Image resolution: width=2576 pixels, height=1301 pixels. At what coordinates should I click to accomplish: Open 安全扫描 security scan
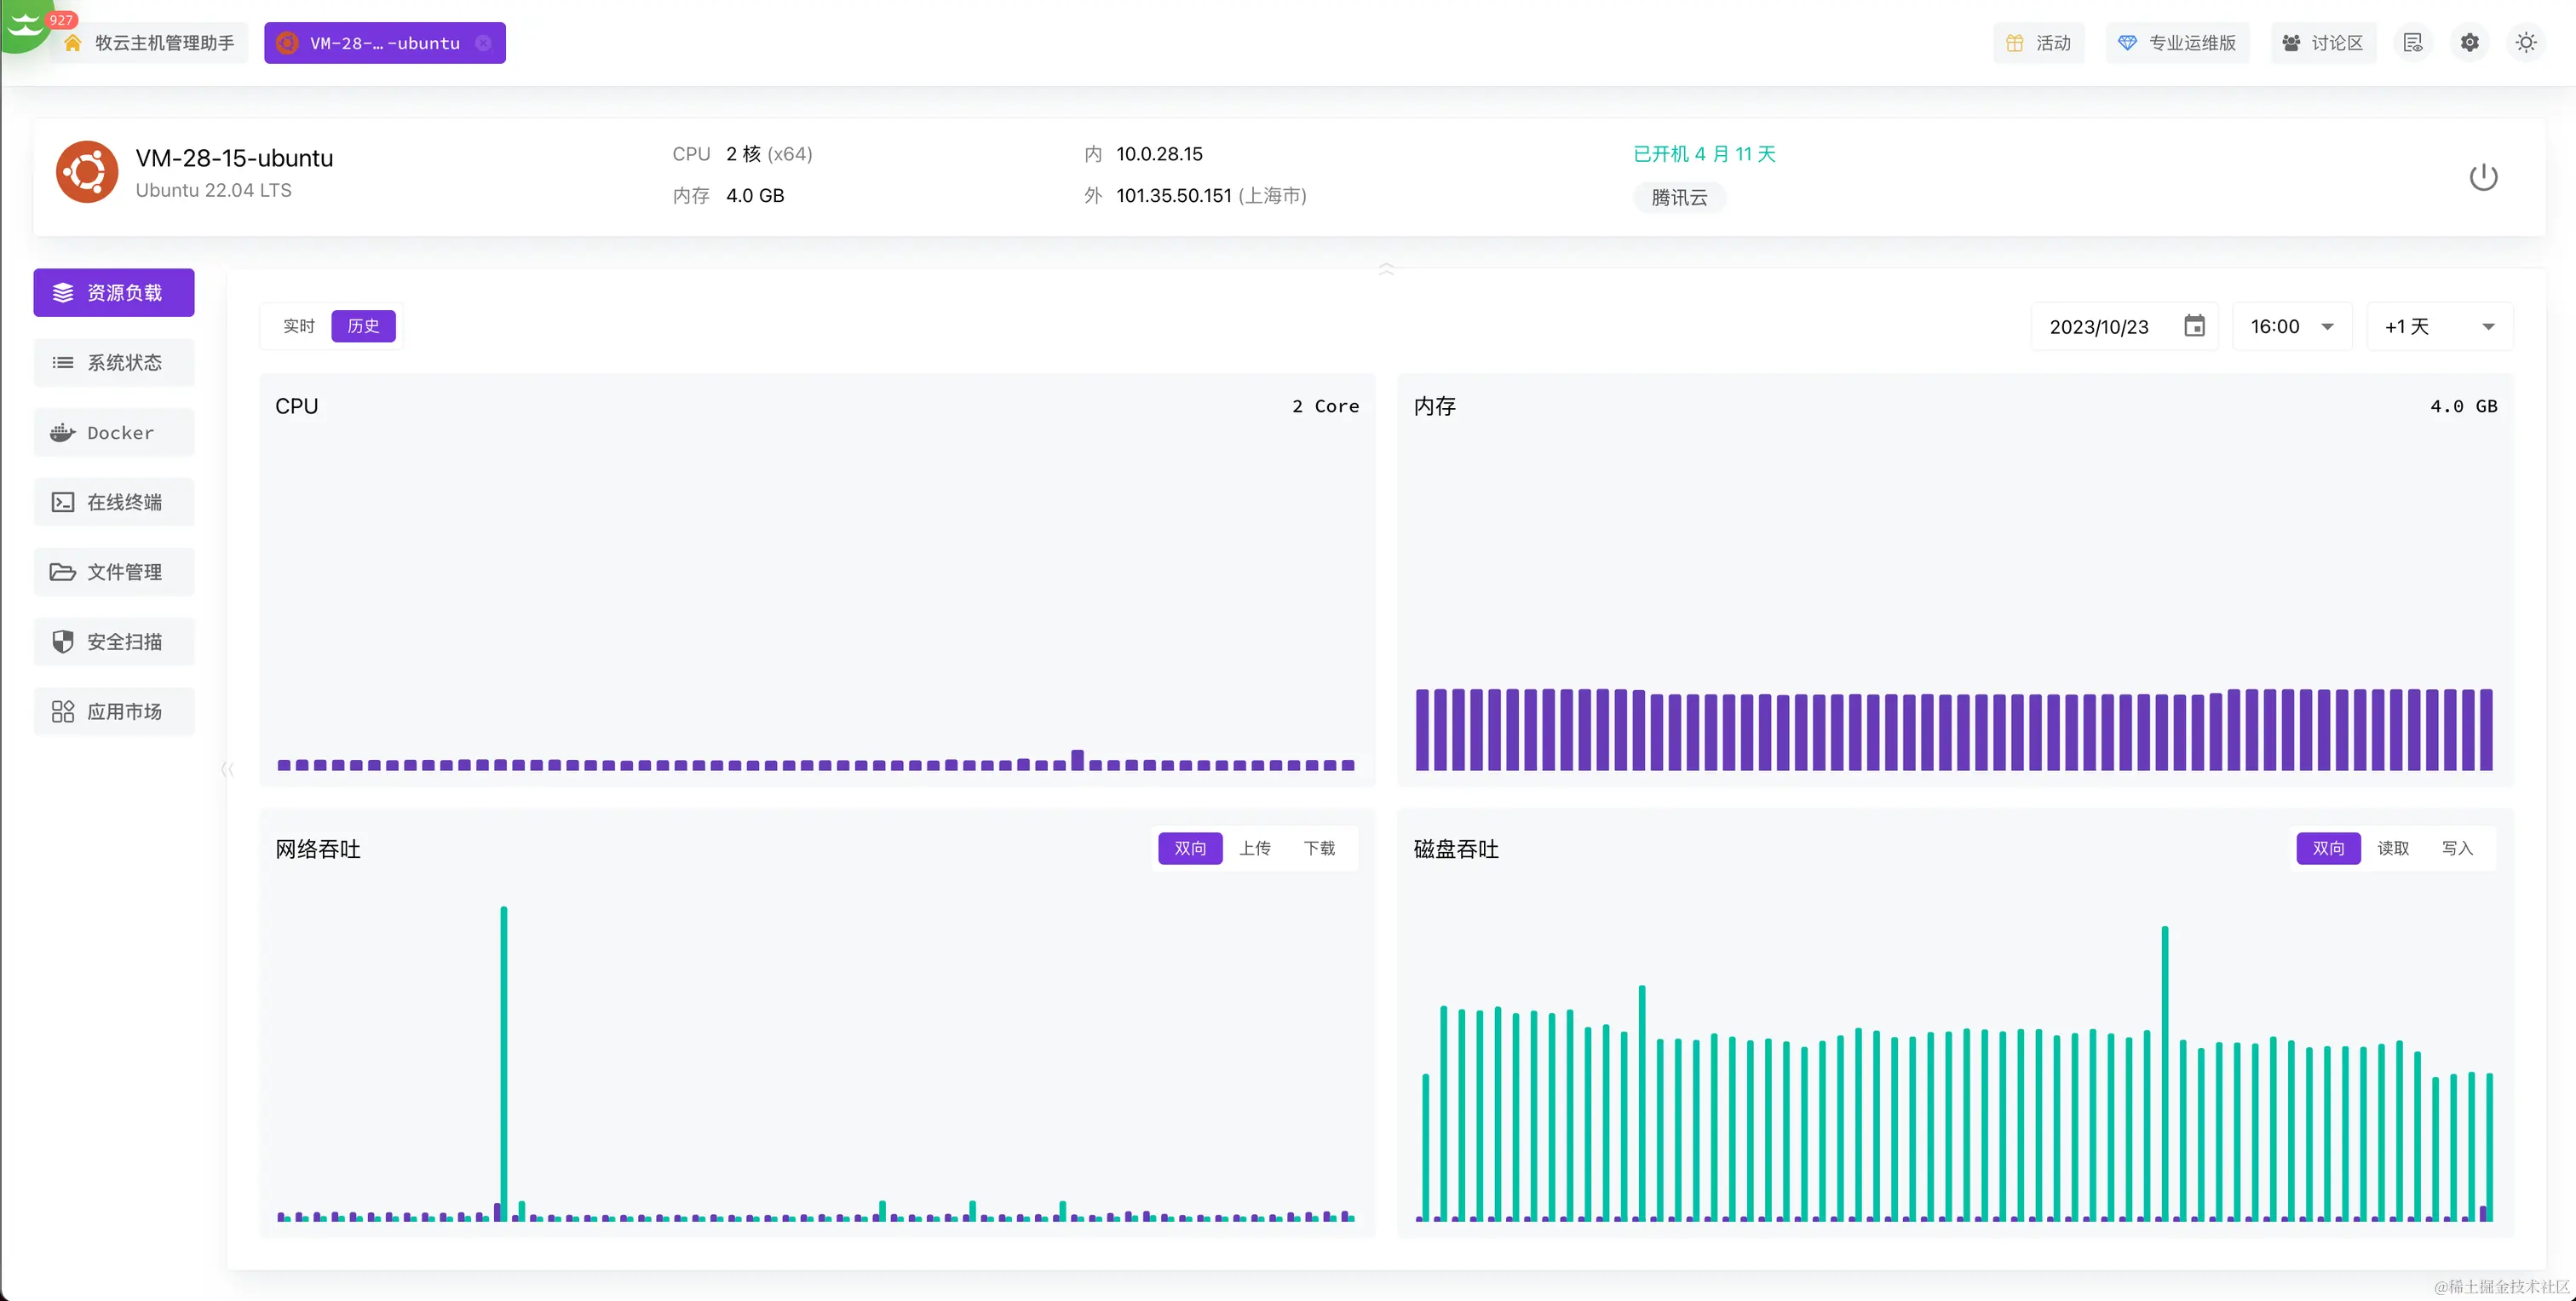[114, 642]
